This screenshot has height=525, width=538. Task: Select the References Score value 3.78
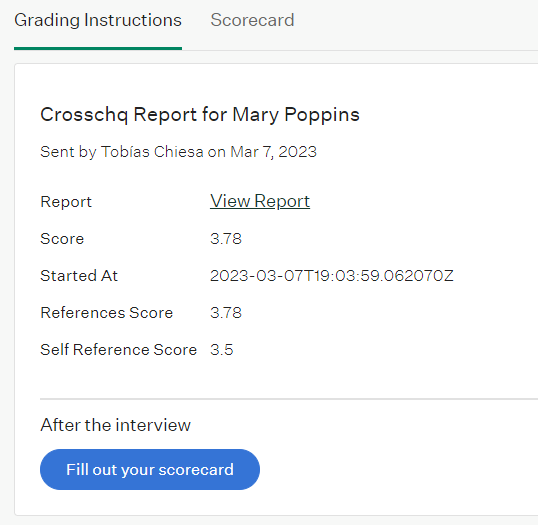226,313
